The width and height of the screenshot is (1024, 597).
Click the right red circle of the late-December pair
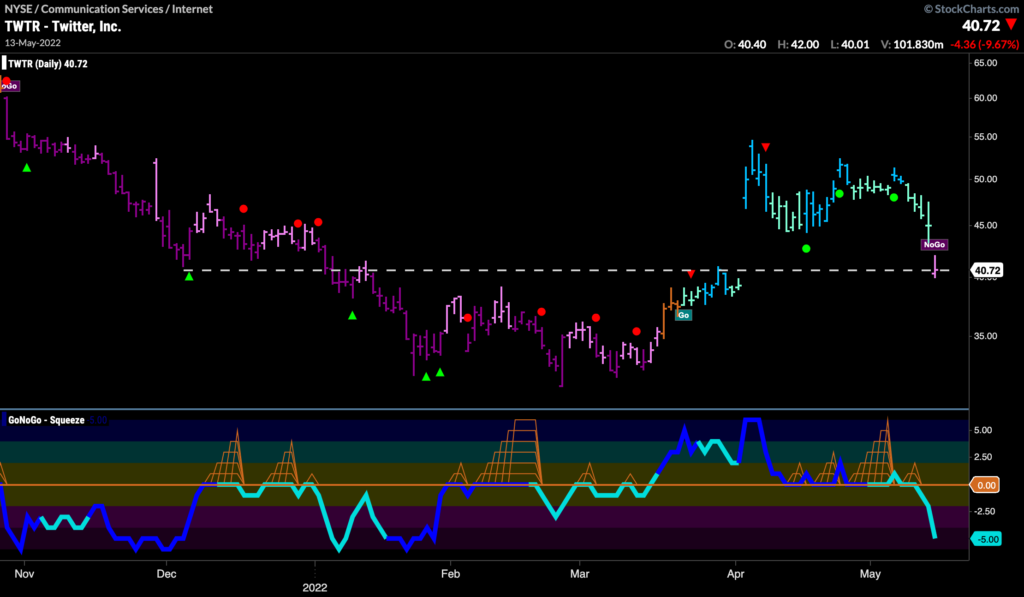coord(318,222)
